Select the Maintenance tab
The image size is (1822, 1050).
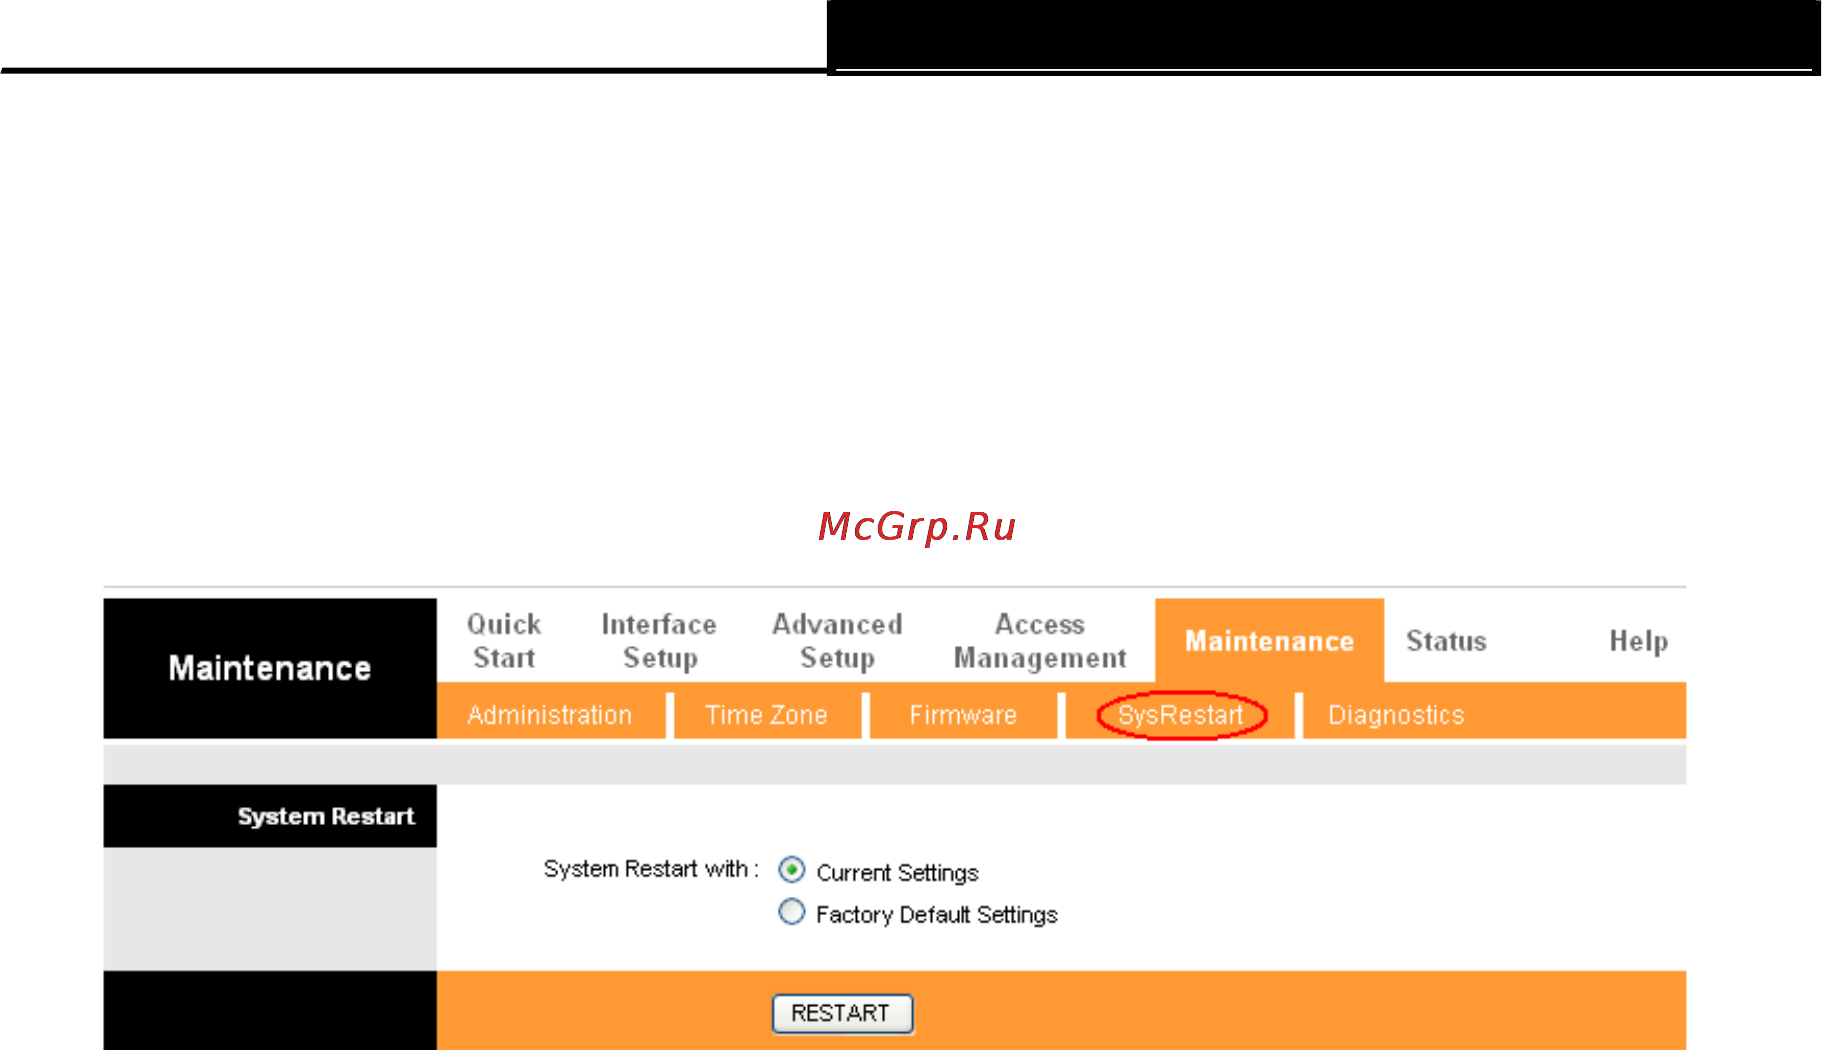tap(1269, 641)
